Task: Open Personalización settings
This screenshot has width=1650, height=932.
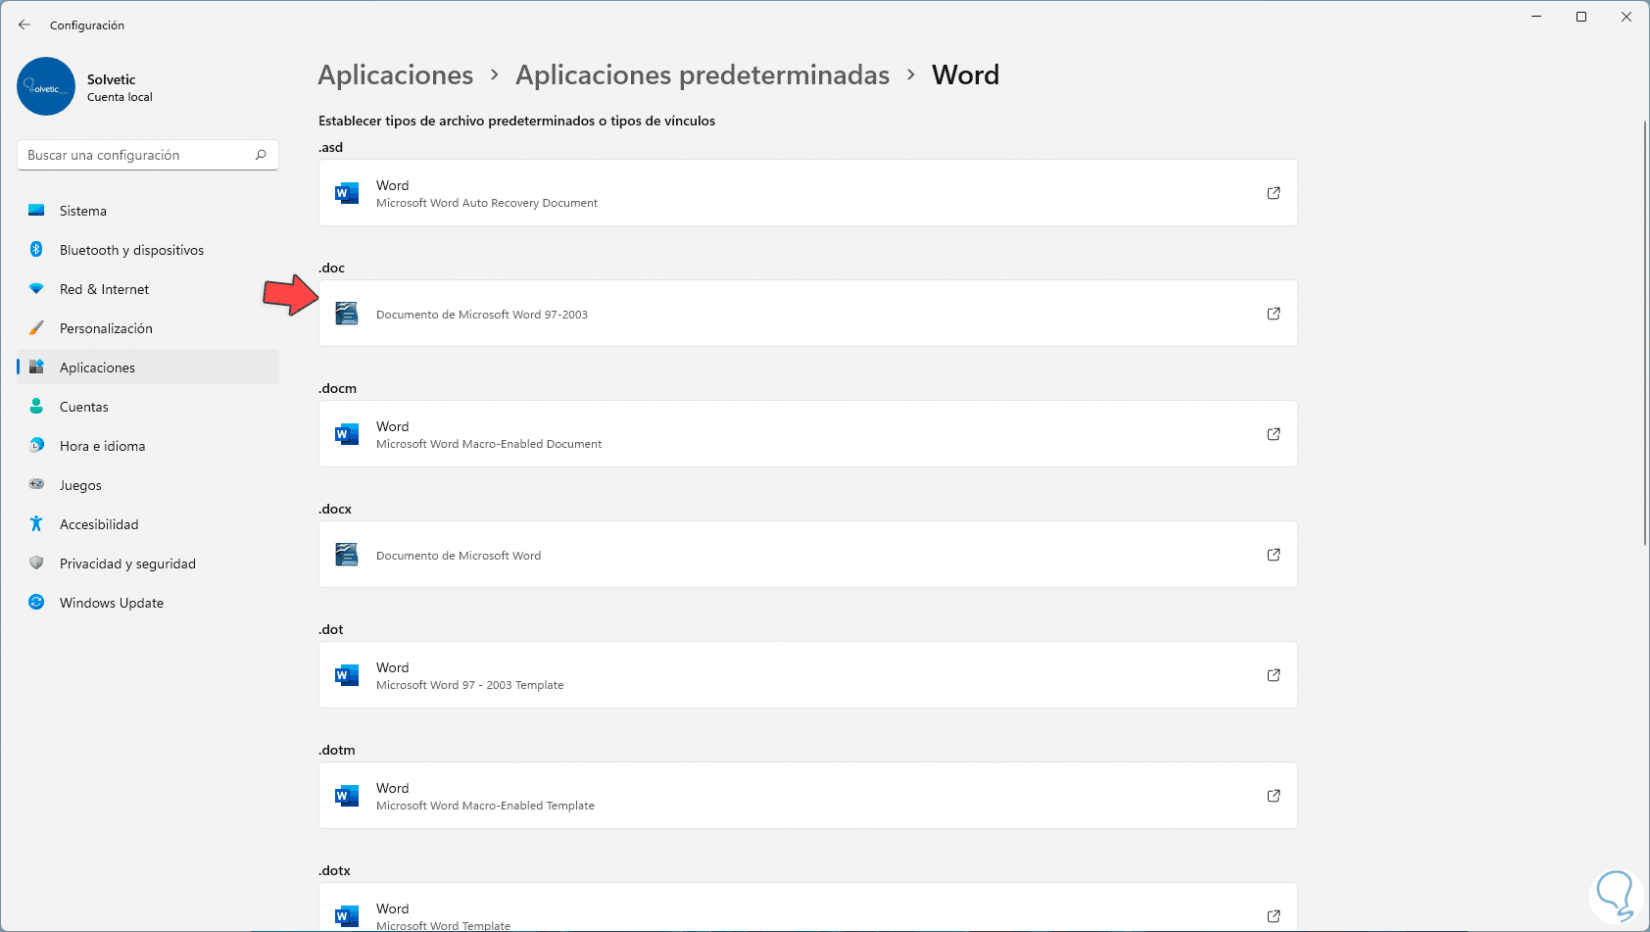Action: (x=106, y=328)
